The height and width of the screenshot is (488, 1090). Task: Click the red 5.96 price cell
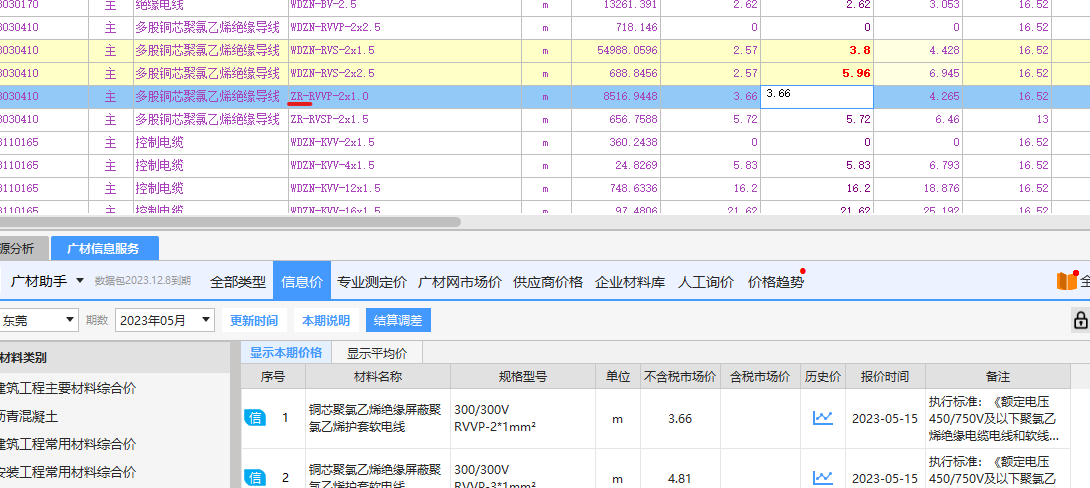click(817, 73)
